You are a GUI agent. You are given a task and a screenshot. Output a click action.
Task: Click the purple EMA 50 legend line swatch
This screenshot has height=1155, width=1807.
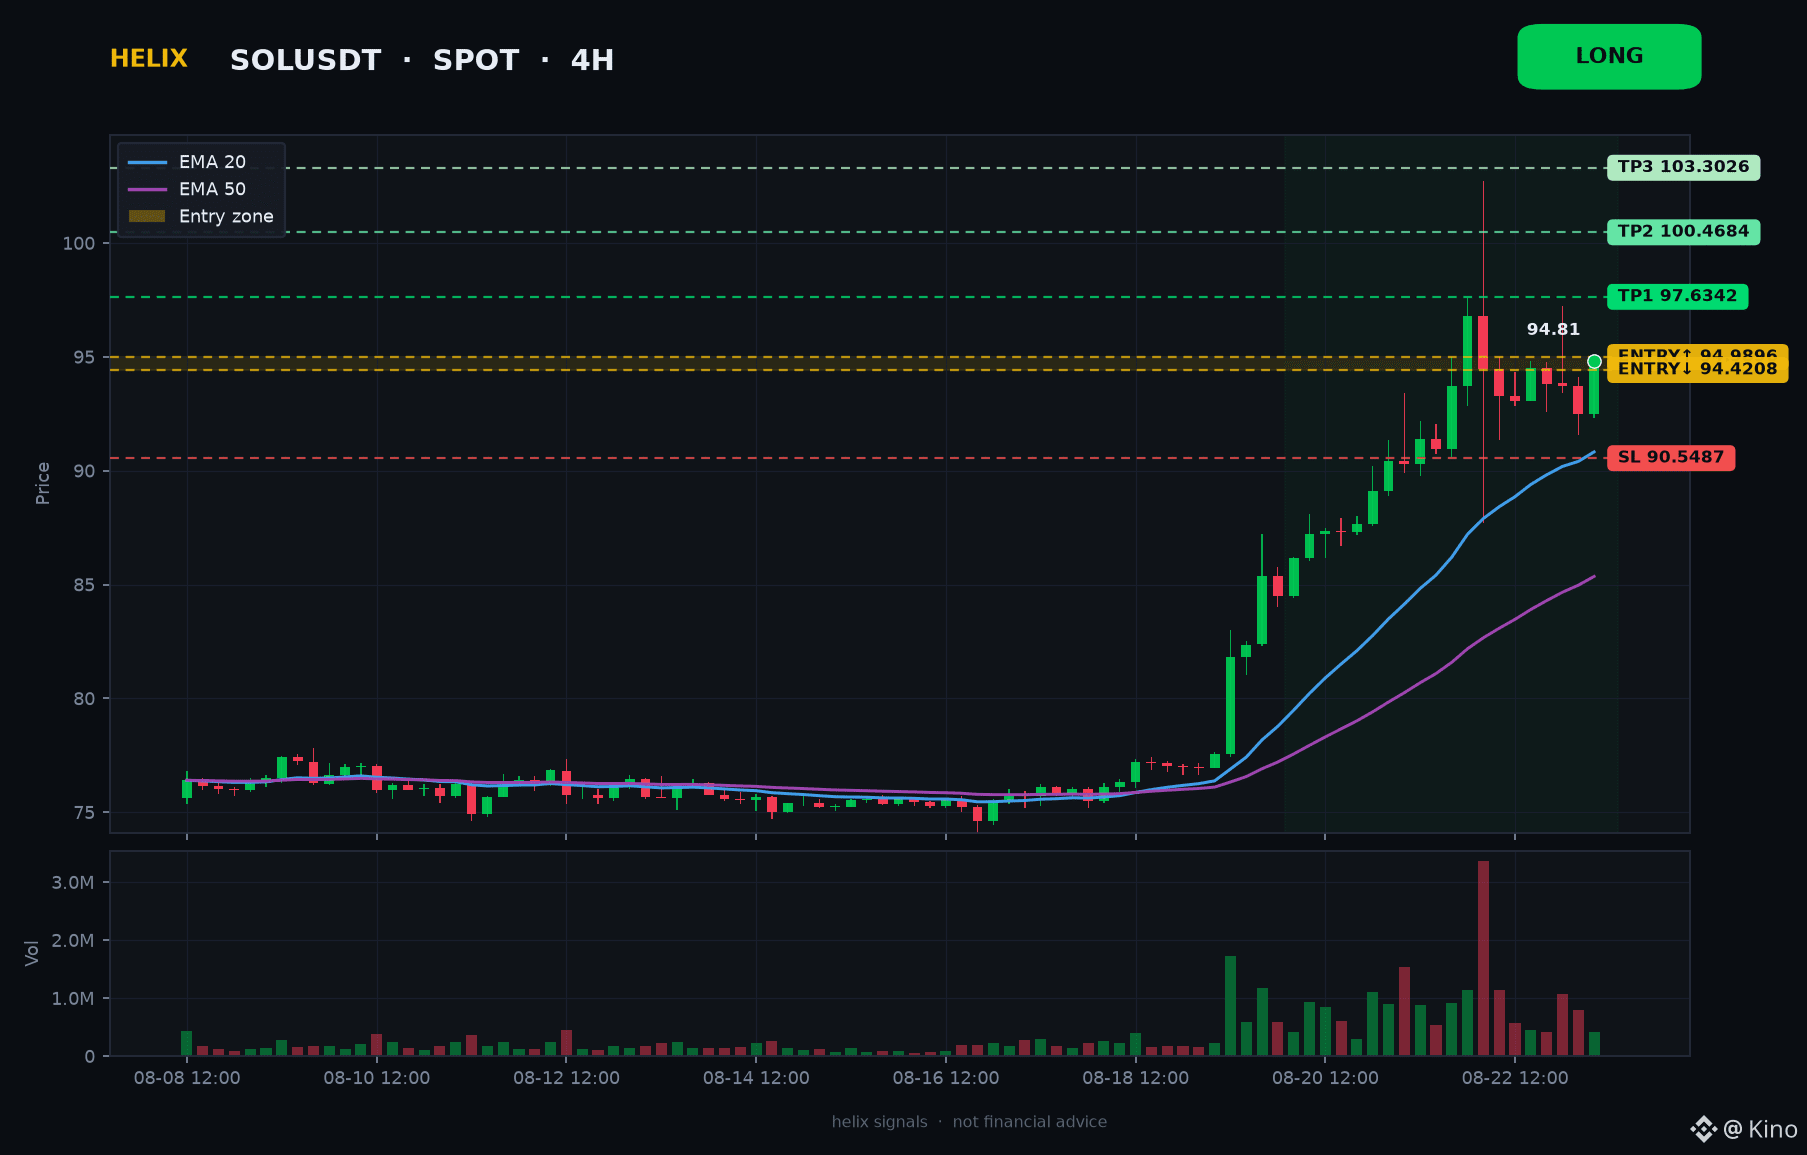(x=147, y=189)
